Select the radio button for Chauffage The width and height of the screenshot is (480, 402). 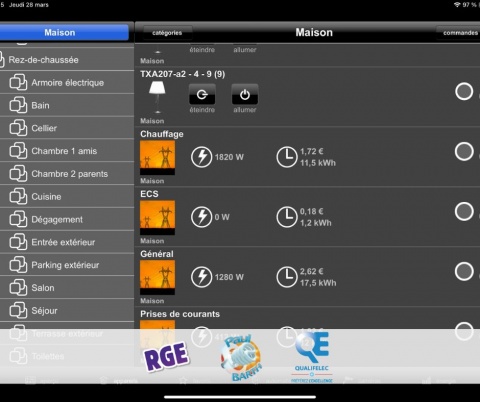464,152
